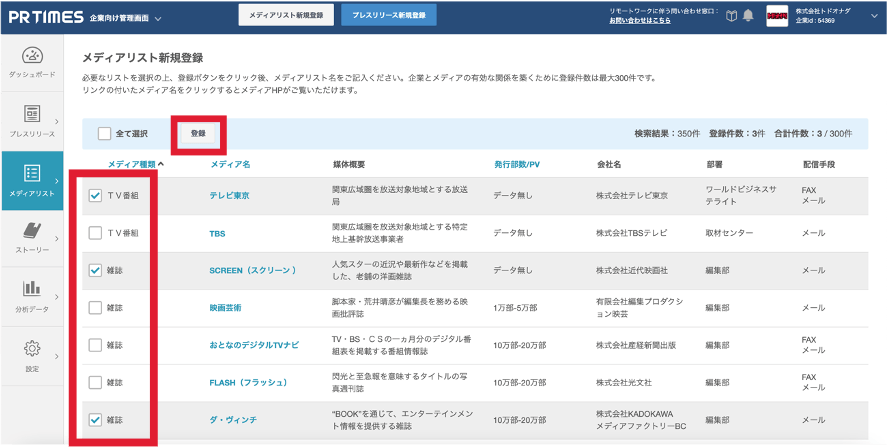Open the Story book icon in sidebar

[32, 230]
